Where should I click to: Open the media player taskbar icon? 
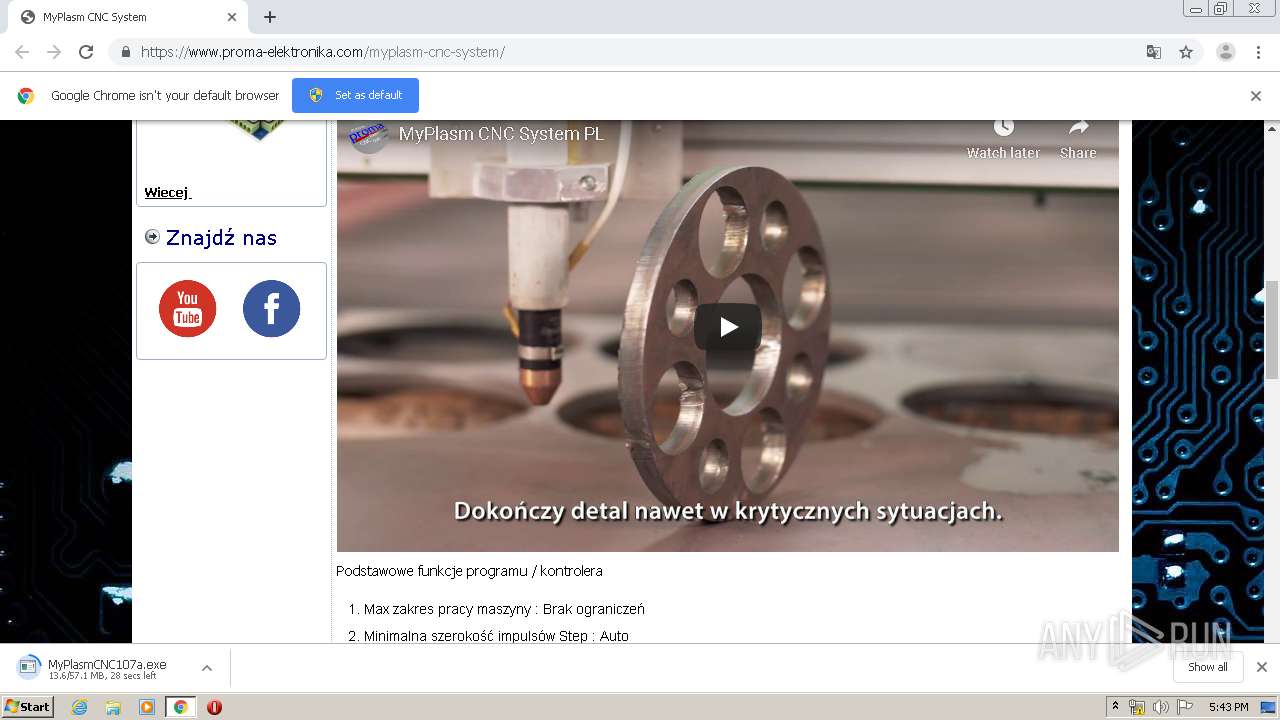point(147,707)
